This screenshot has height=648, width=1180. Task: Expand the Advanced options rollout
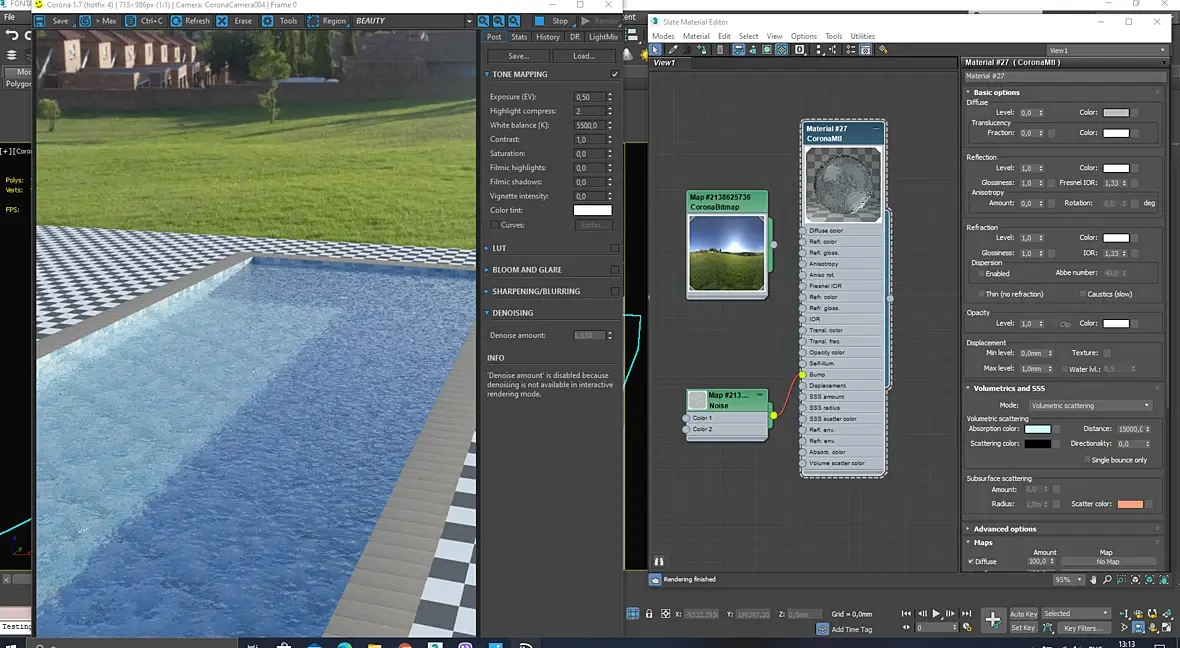(1004, 529)
